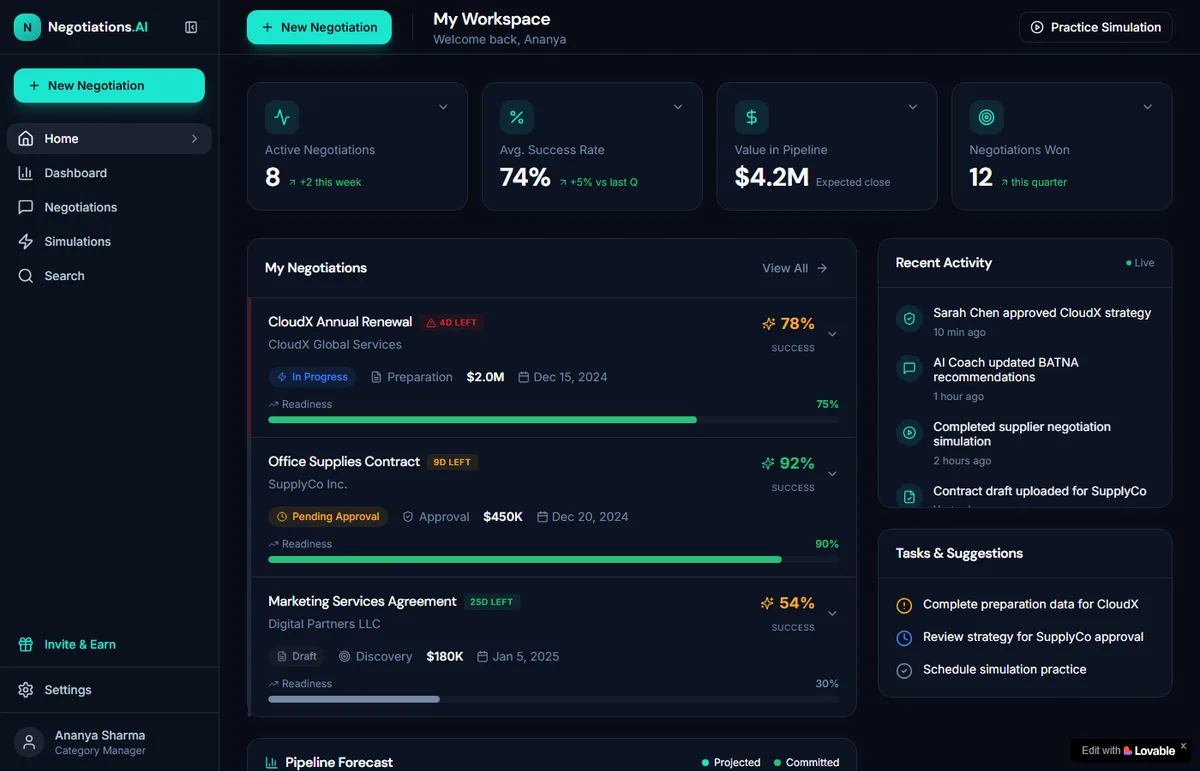This screenshot has width=1200, height=771.
Task: Click the user avatar for Ananya Sharma
Action: click(x=29, y=742)
